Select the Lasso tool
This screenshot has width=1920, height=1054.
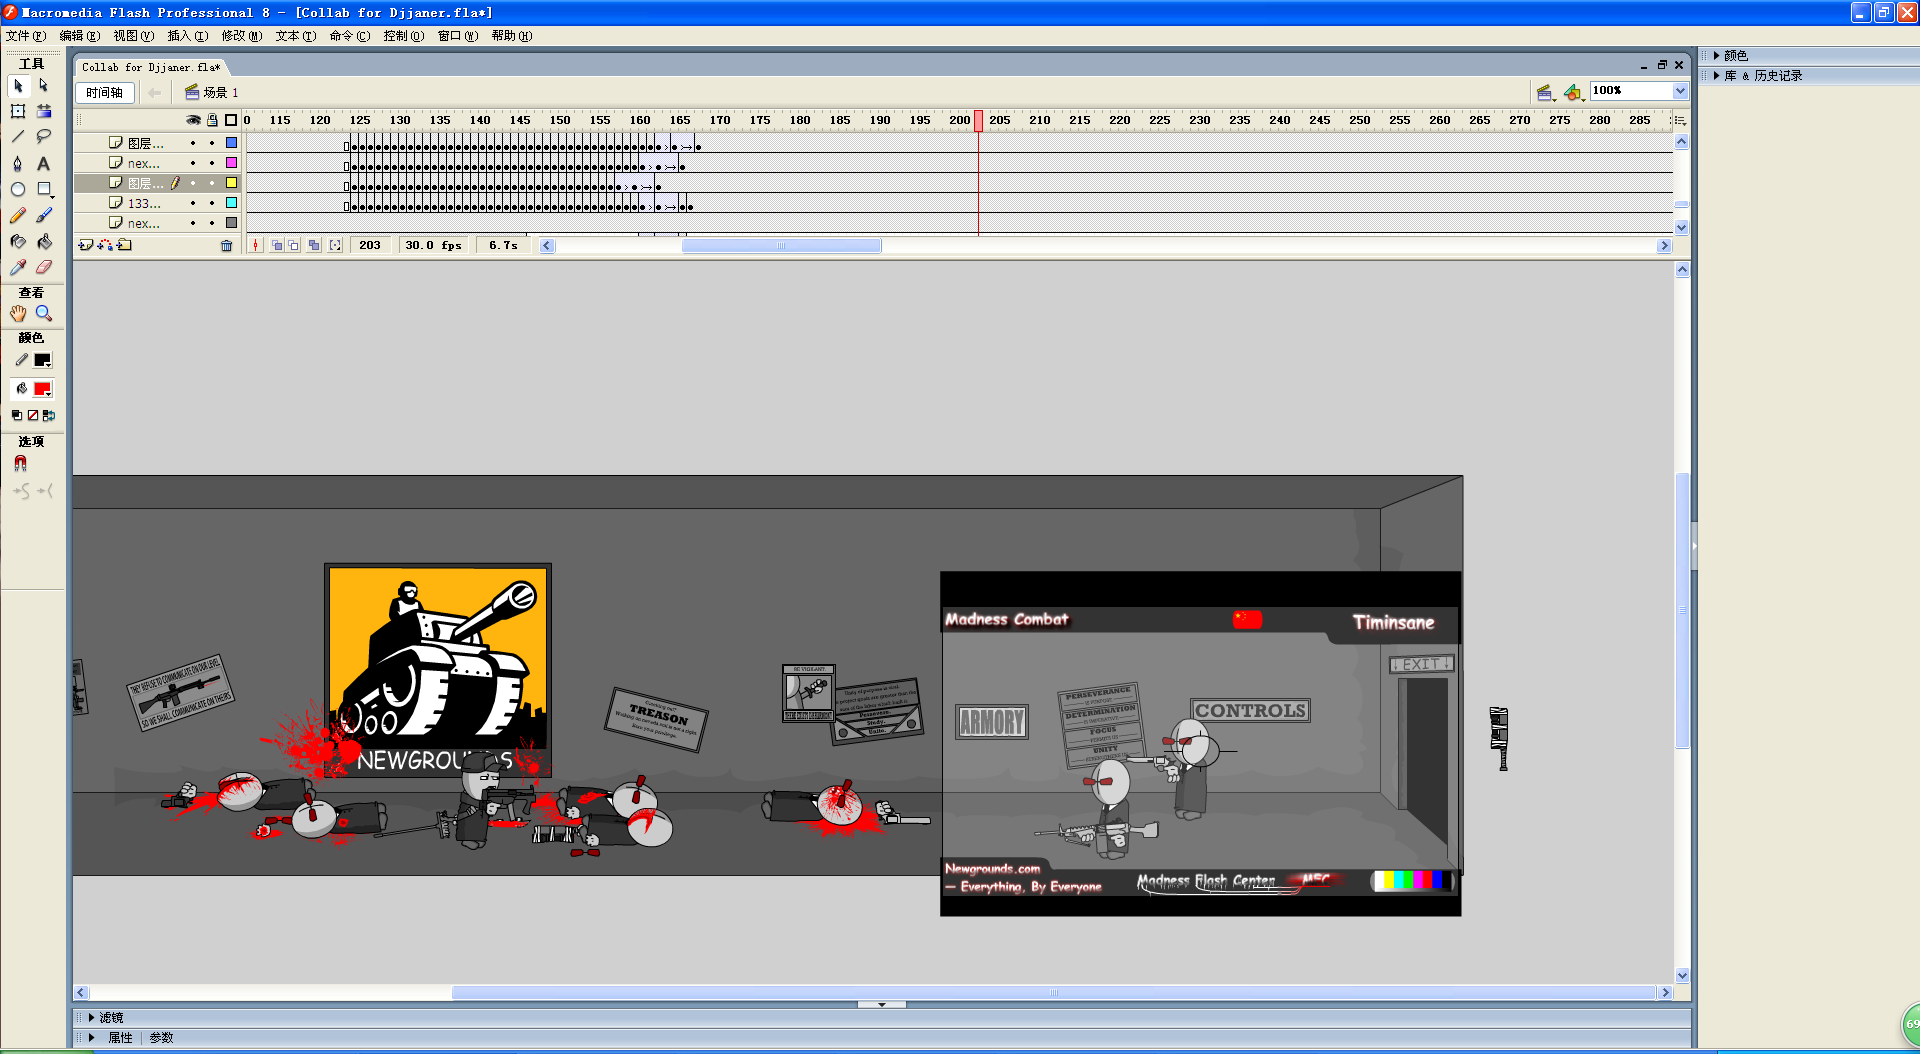[x=43, y=136]
